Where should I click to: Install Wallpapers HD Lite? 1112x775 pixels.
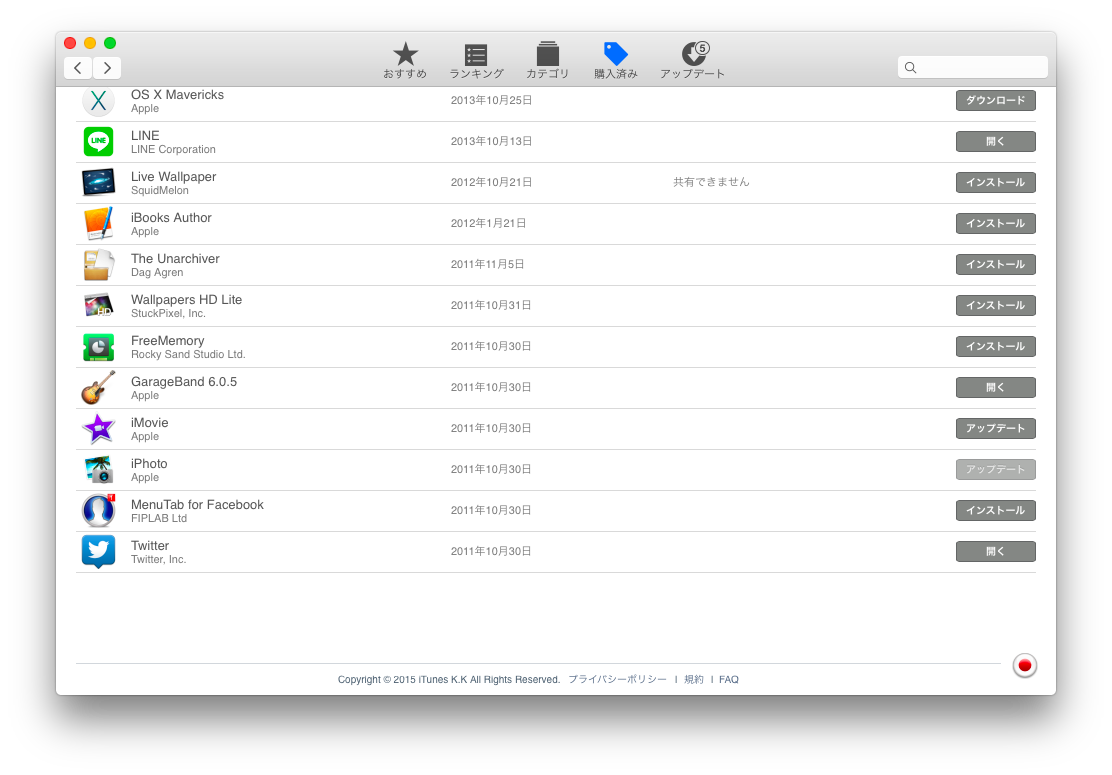point(996,306)
